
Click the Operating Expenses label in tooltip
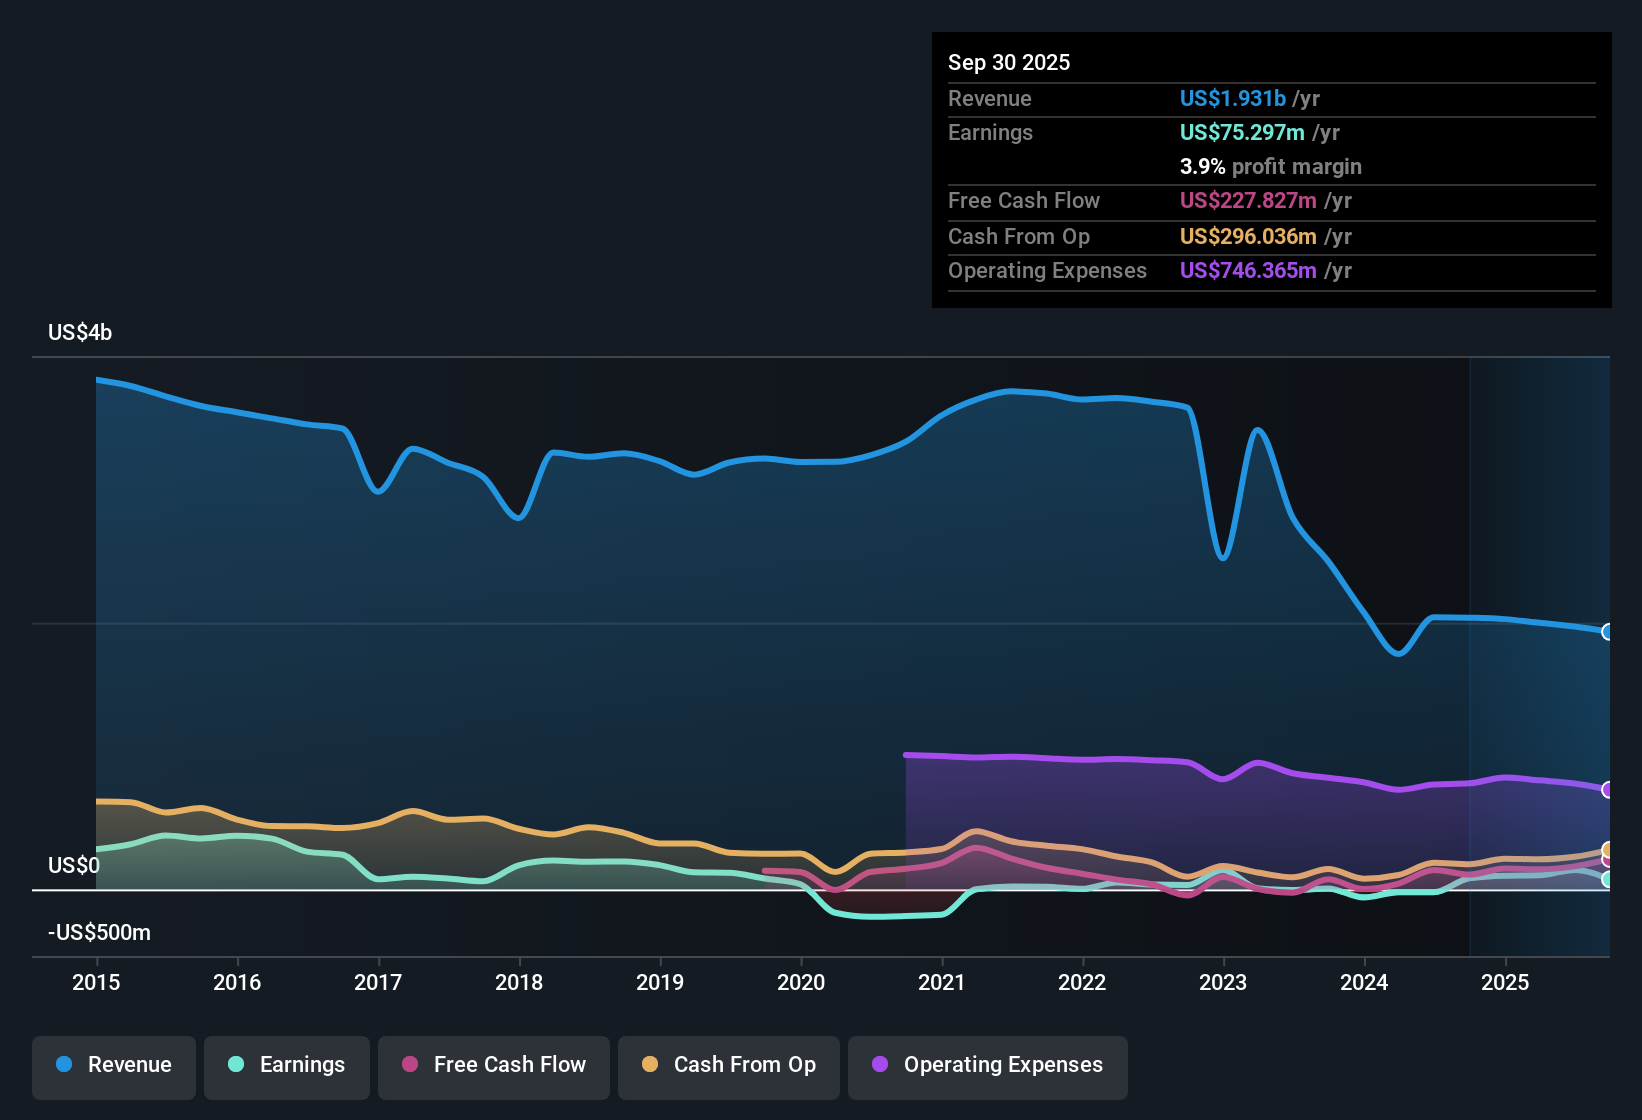[x=1047, y=270]
